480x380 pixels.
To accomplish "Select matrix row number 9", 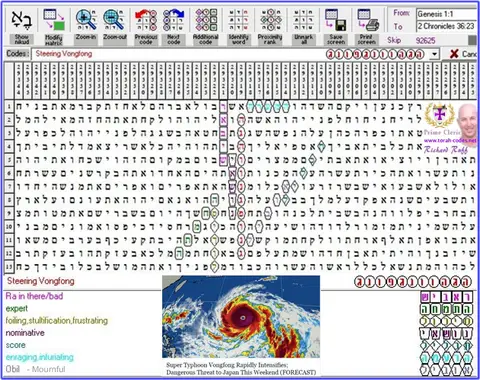I will coord(9,213).
